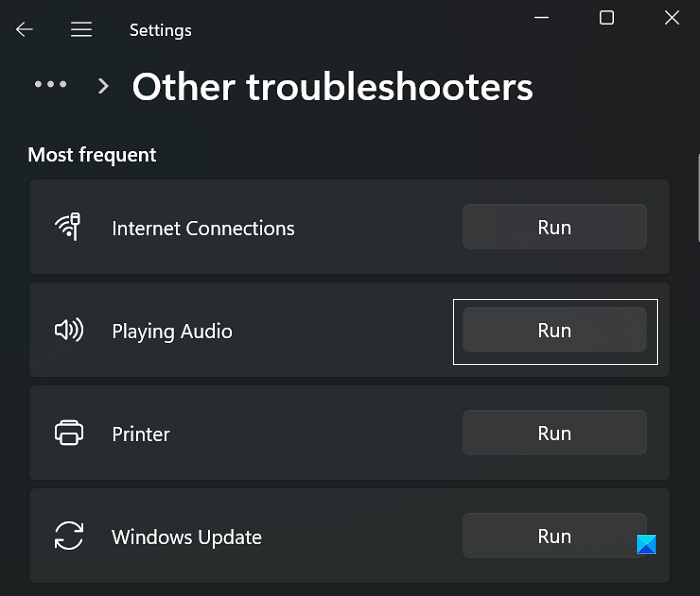Select the Printer row label
The width and height of the screenshot is (700, 596).
click(141, 434)
